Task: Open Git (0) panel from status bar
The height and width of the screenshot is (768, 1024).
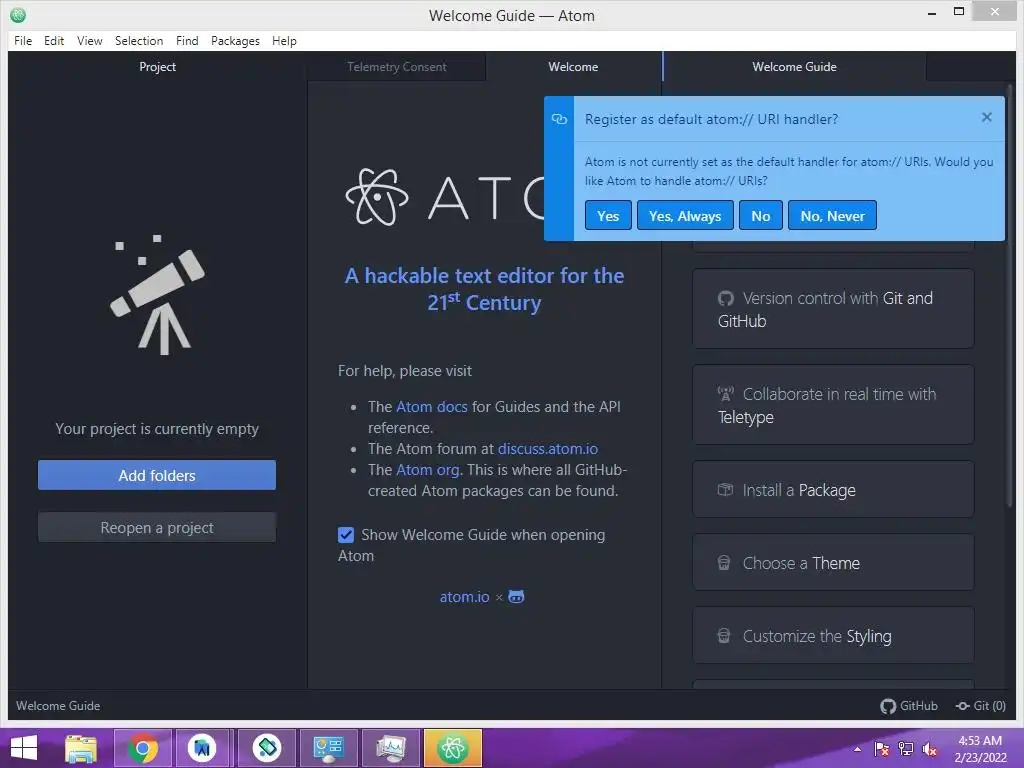Action: (980, 706)
